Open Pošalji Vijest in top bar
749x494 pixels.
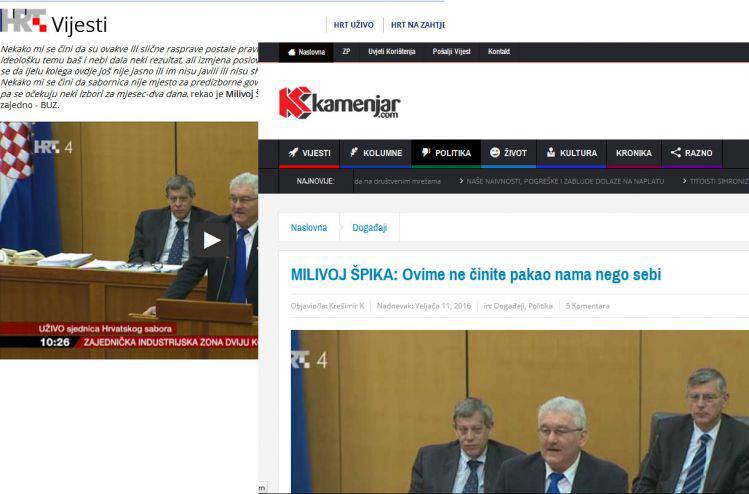point(451,52)
